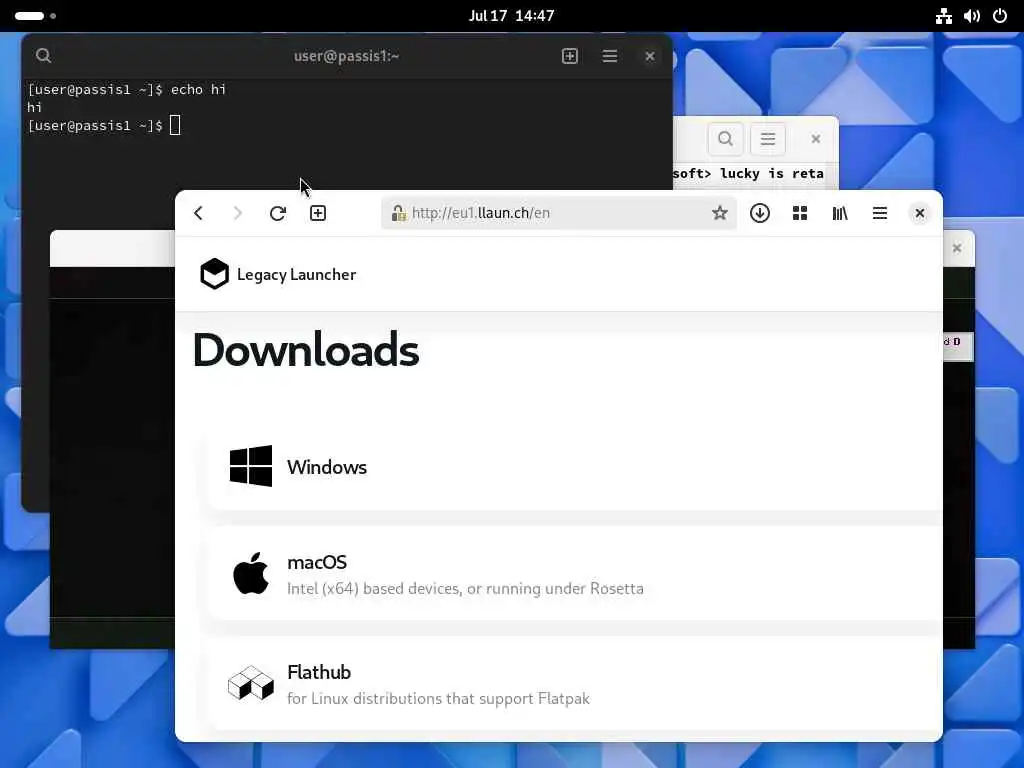Reload the Legacy Launcher page
Image resolution: width=1024 pixels, height=768 pixels.
tap(278, 213)
